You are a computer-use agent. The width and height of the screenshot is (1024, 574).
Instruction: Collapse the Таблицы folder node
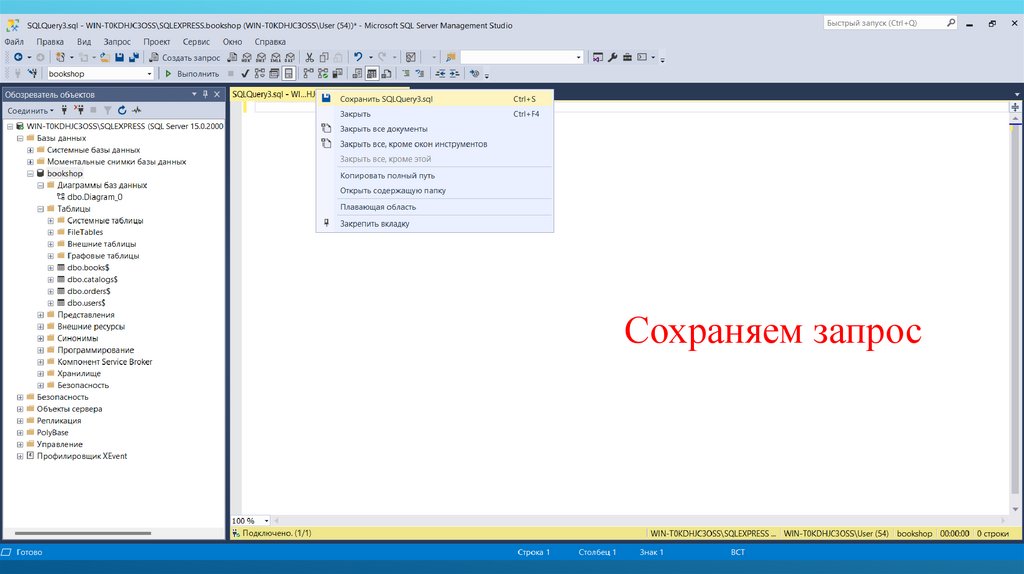(40, 209)
